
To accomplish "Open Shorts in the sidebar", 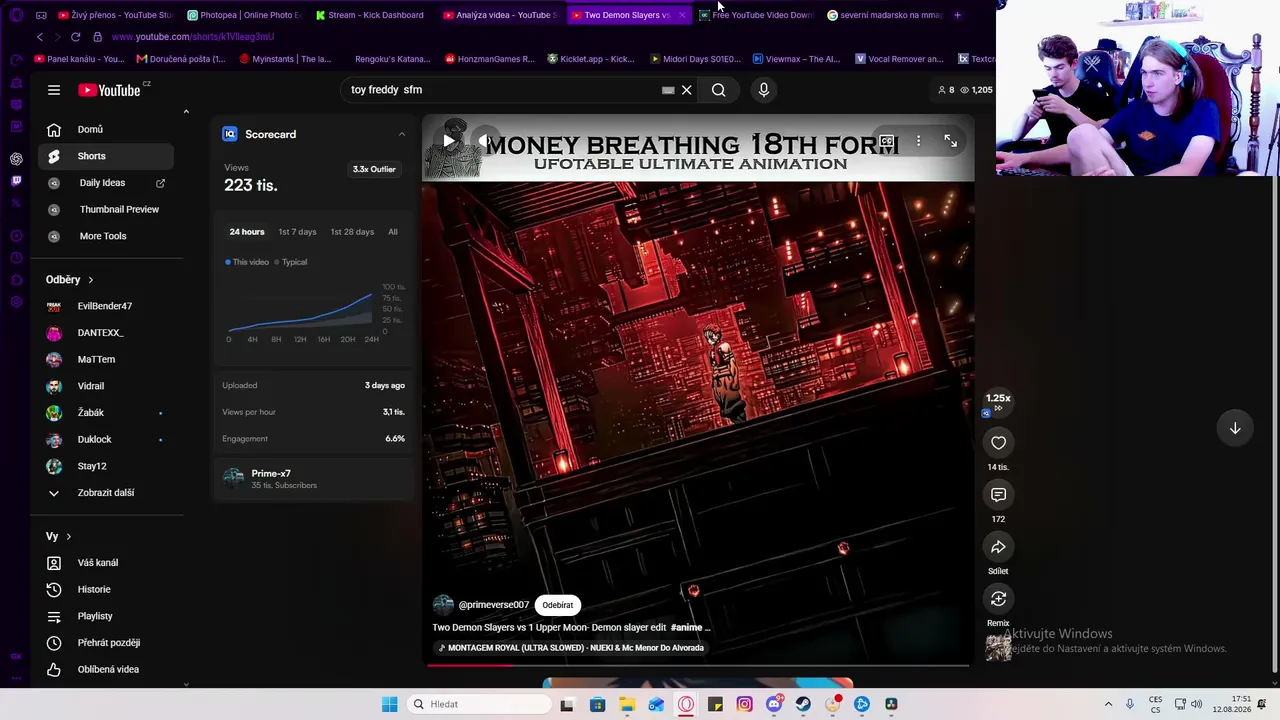I will (106, 156).
